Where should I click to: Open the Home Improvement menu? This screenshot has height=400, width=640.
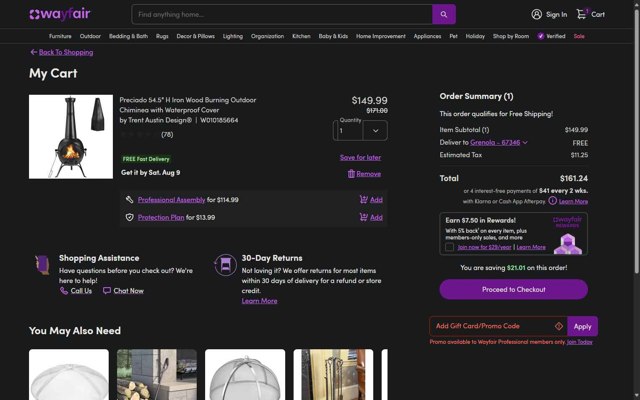pyautogui.click(x=381, y=36)
